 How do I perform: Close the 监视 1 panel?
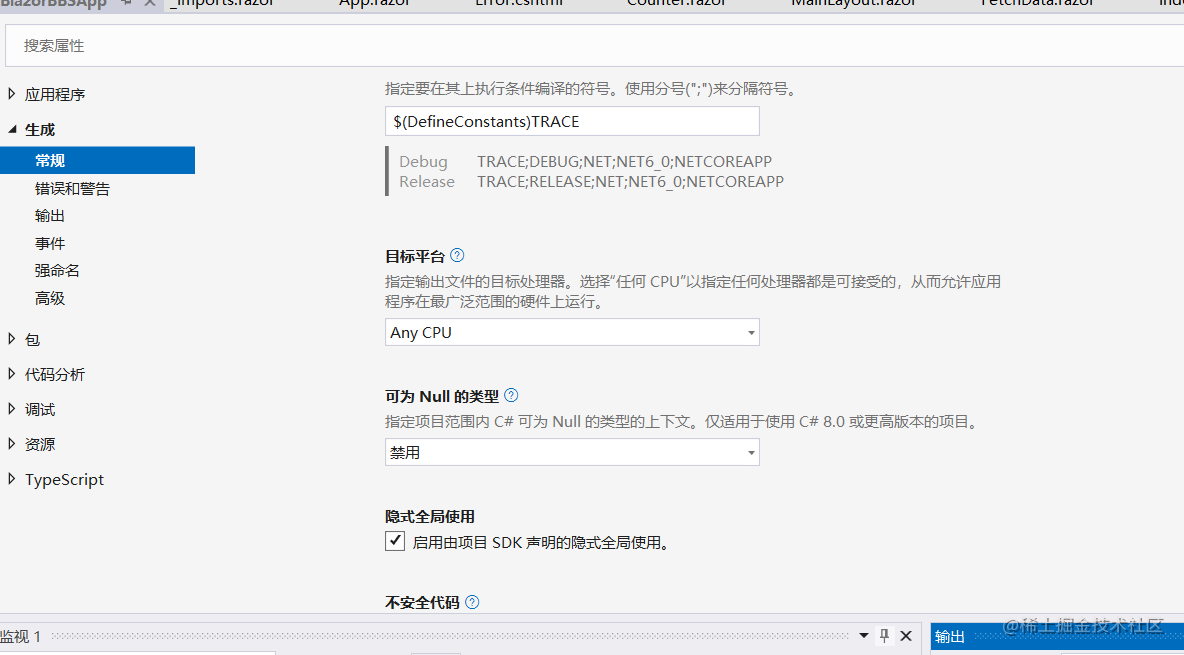coord(906,636)
